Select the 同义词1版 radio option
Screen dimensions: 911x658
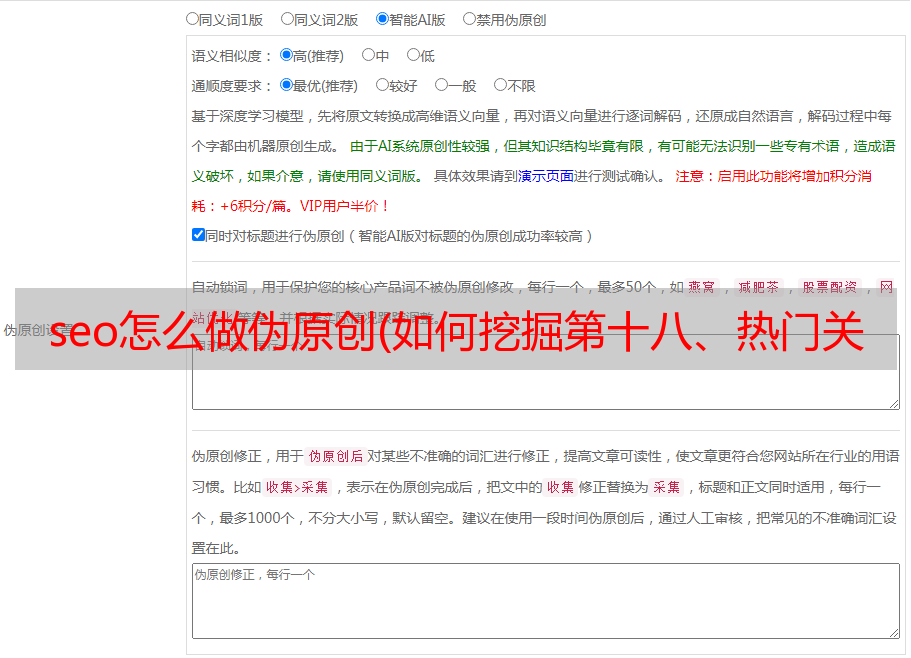192,19
